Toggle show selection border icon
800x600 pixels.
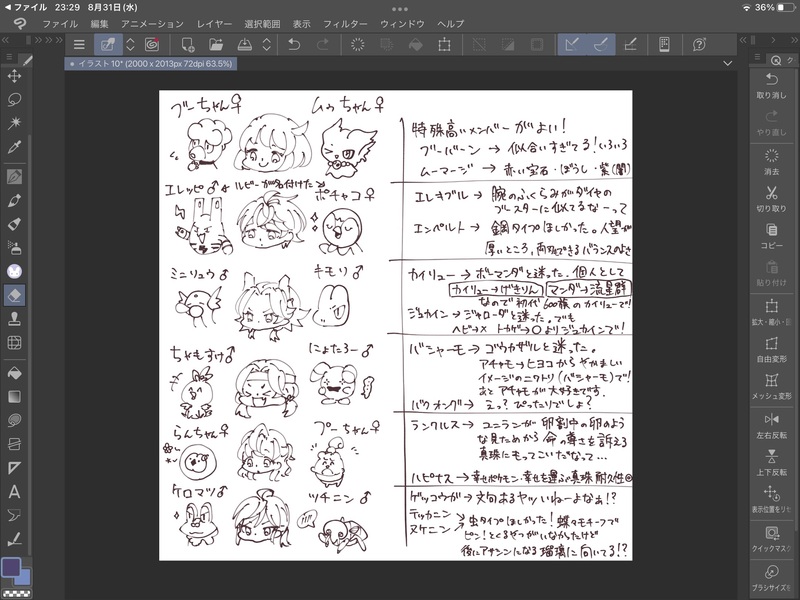537,44
